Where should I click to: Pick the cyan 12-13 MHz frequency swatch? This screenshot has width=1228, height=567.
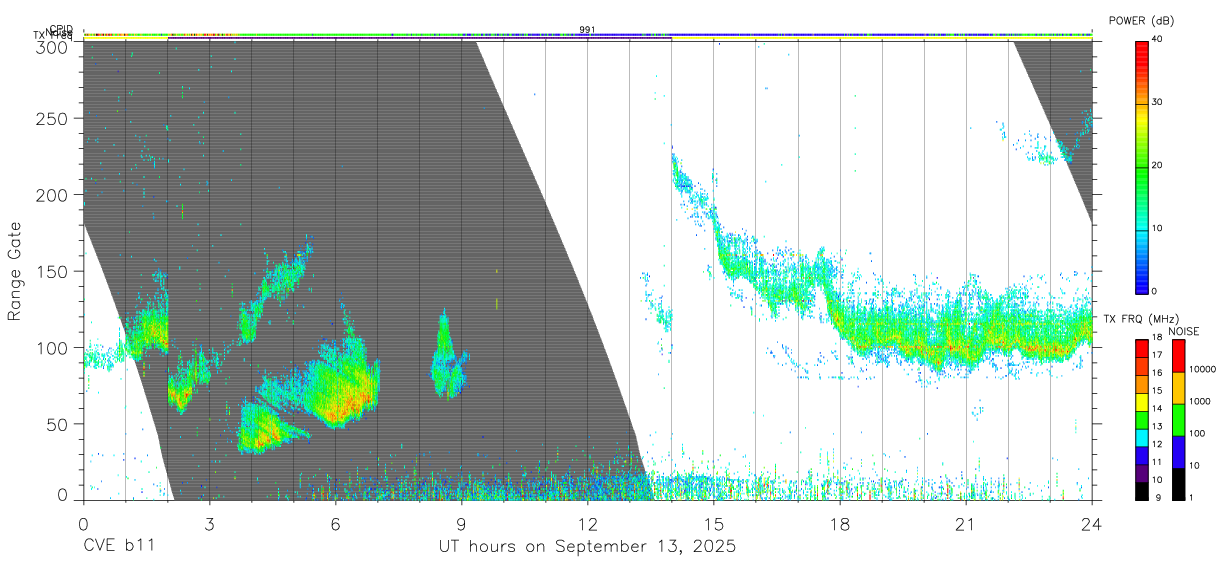pyautogui.click(x=1142, y=436)
